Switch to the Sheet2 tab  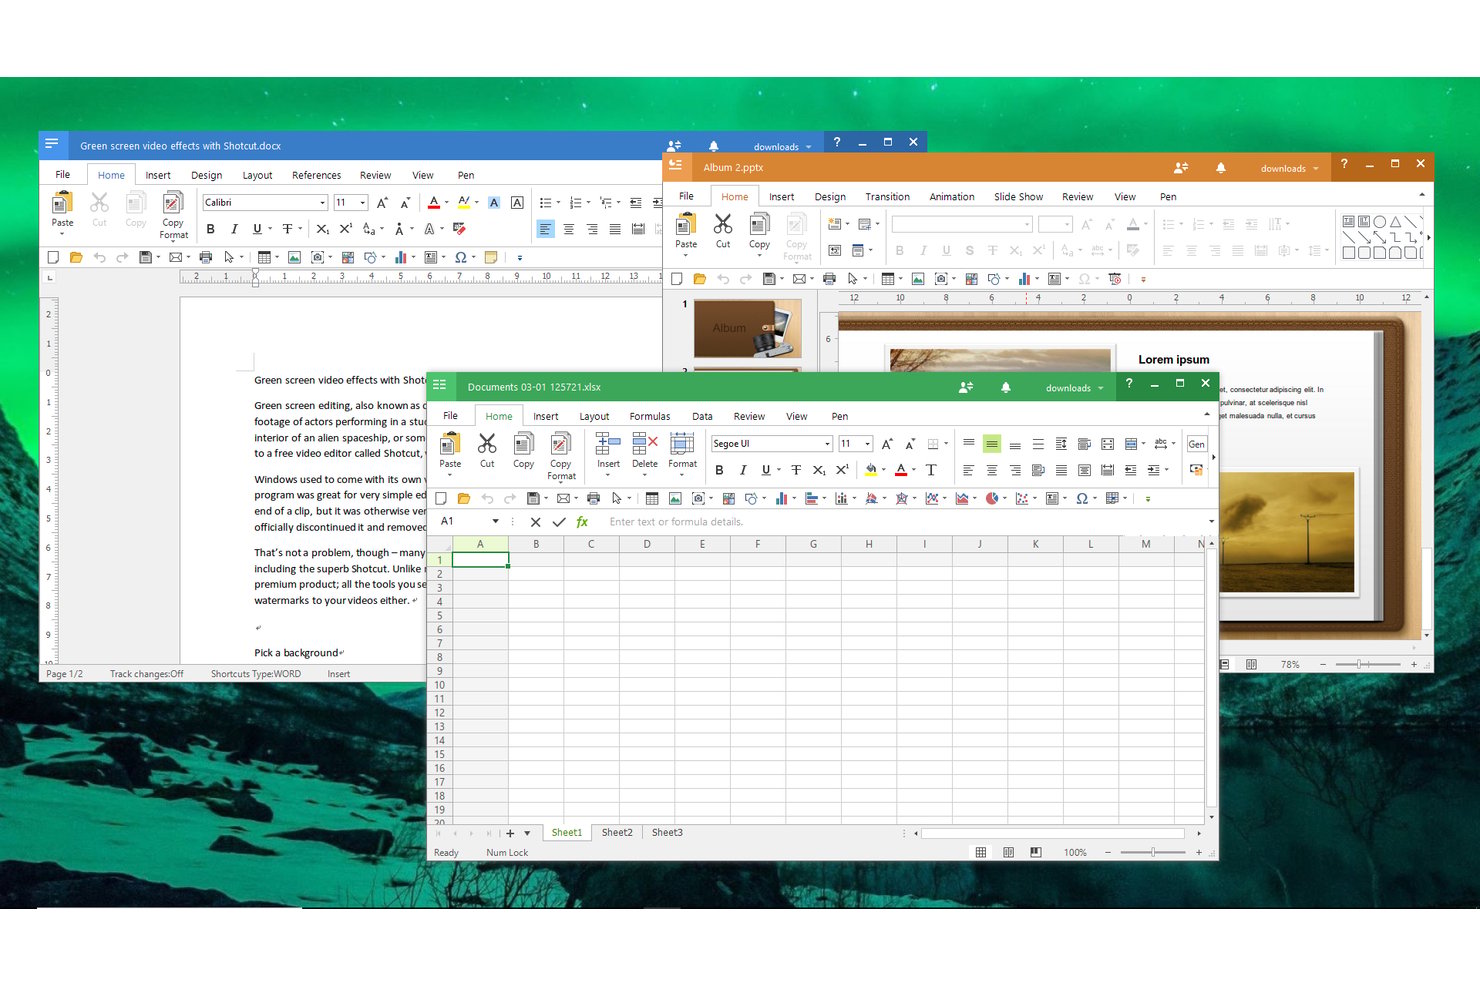[617, 832]
